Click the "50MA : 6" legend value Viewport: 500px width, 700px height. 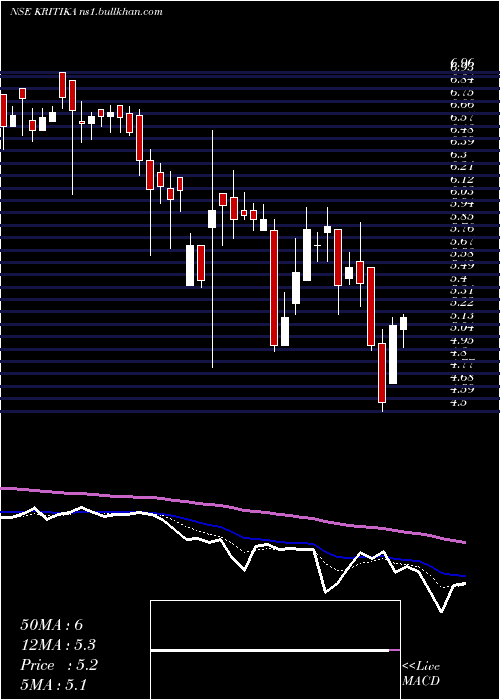[52, 625]
